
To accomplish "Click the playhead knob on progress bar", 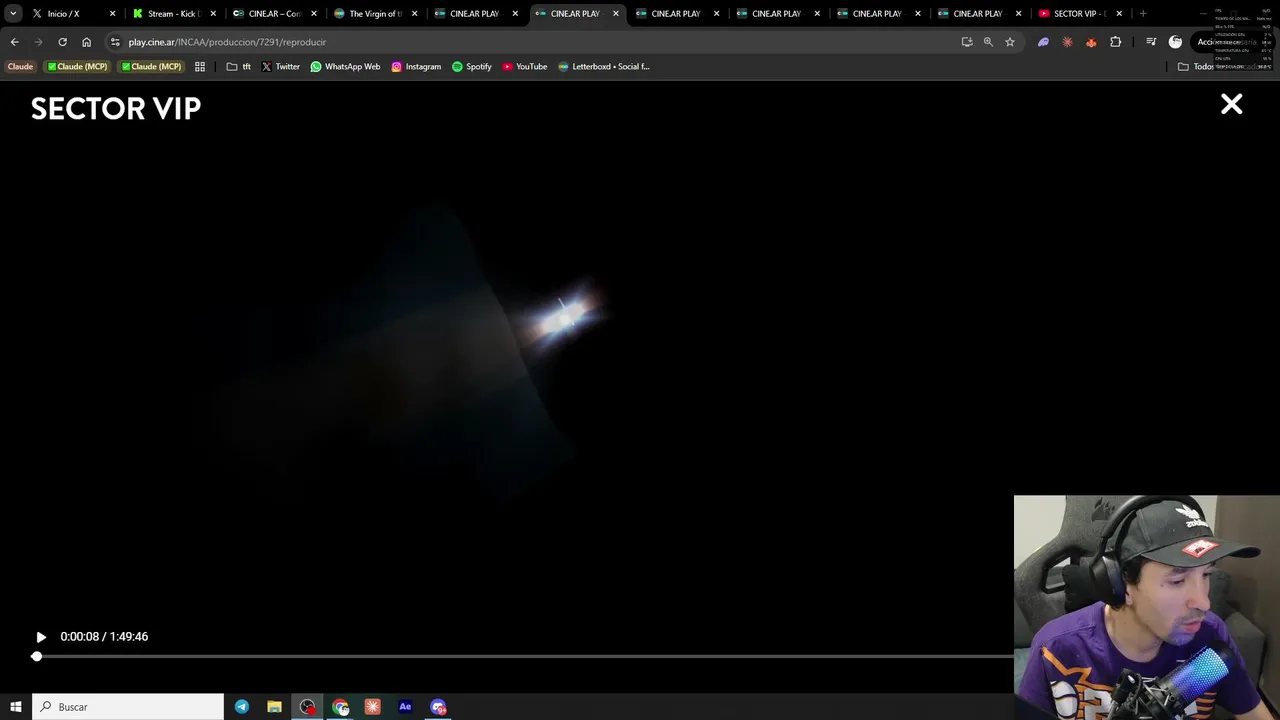I will [37, 657].
